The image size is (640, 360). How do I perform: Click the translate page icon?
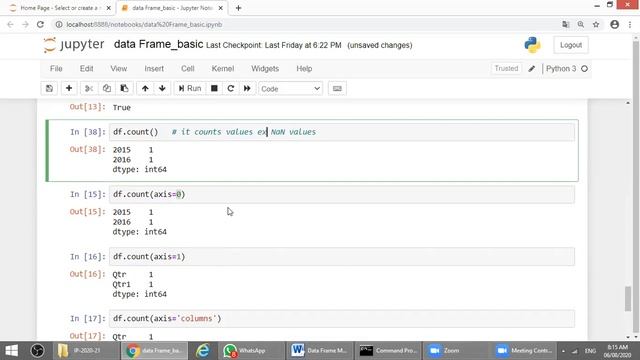(x=565, y=24)
